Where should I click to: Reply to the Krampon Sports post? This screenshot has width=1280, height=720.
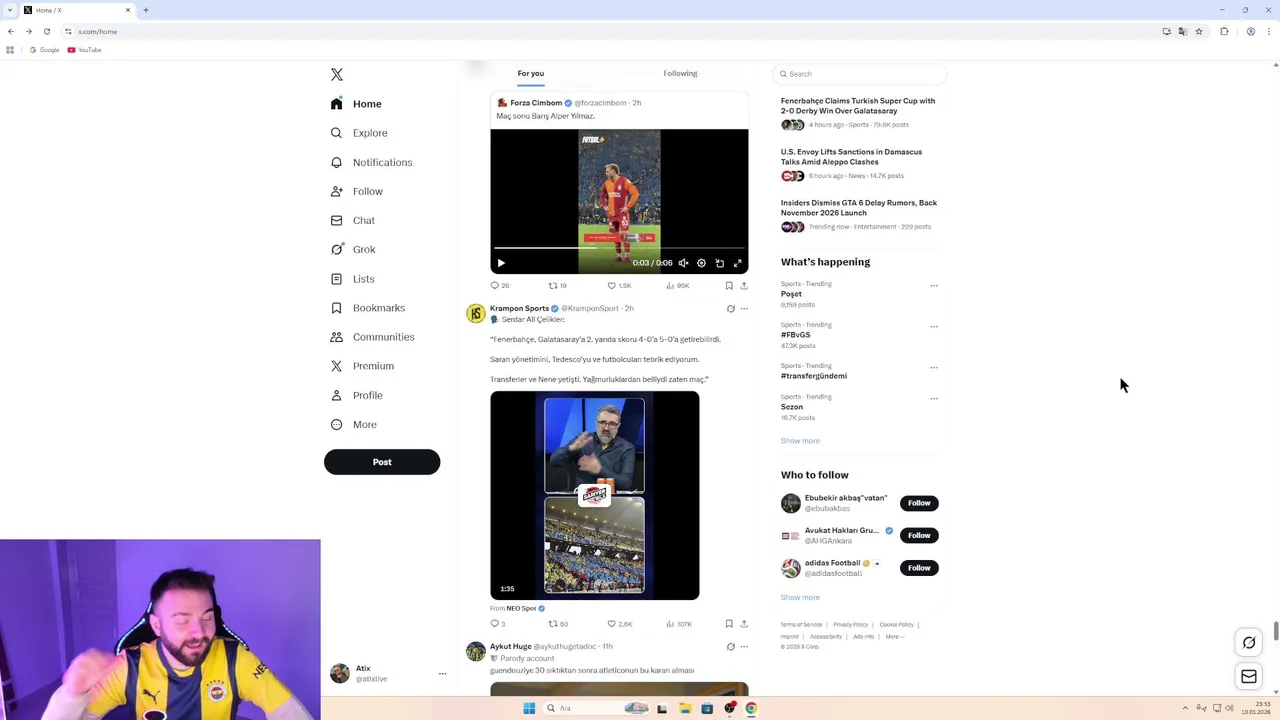click(x=497, y=624)
